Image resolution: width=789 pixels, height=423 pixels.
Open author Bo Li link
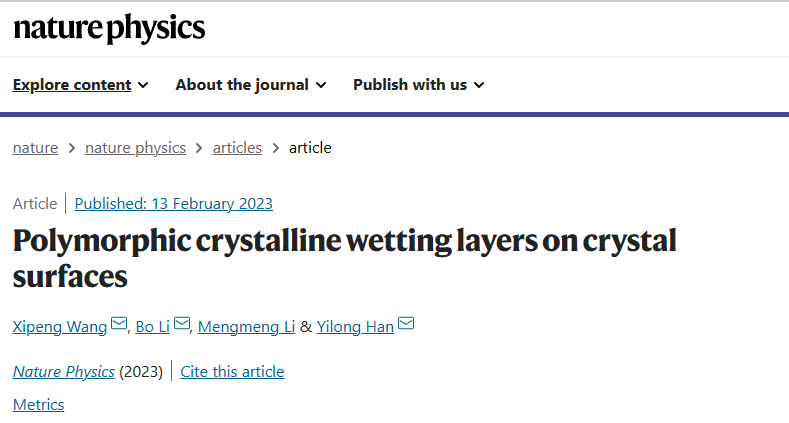152,327
